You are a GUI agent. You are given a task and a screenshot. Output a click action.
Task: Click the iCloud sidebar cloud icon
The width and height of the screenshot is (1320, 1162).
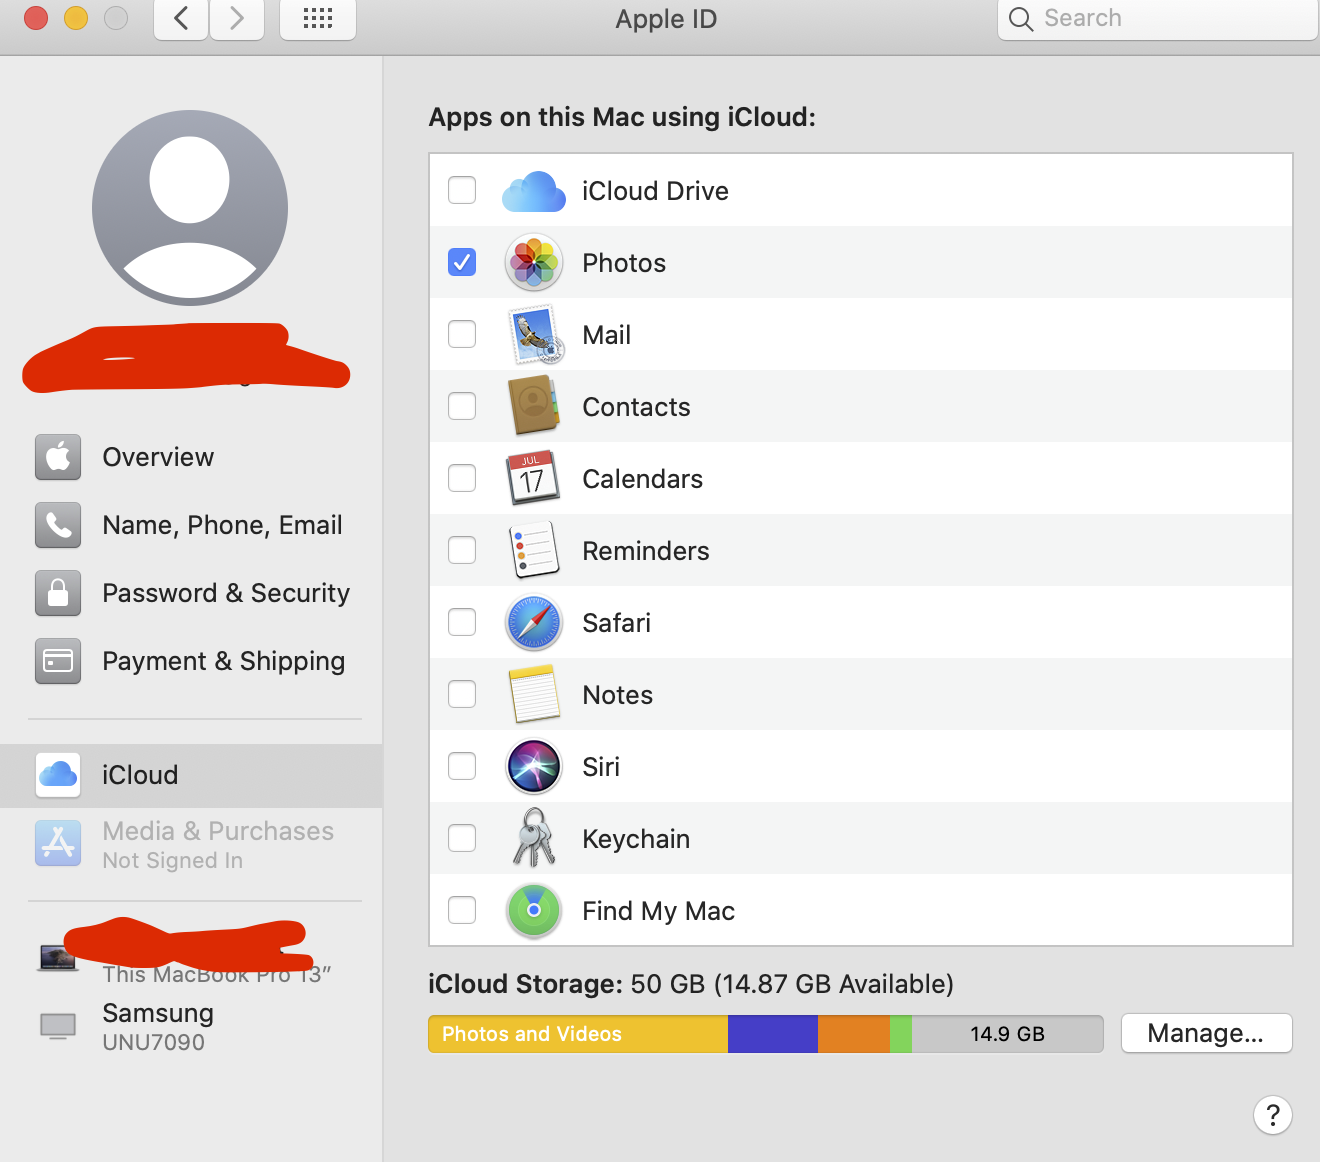(x=58, y=775)
